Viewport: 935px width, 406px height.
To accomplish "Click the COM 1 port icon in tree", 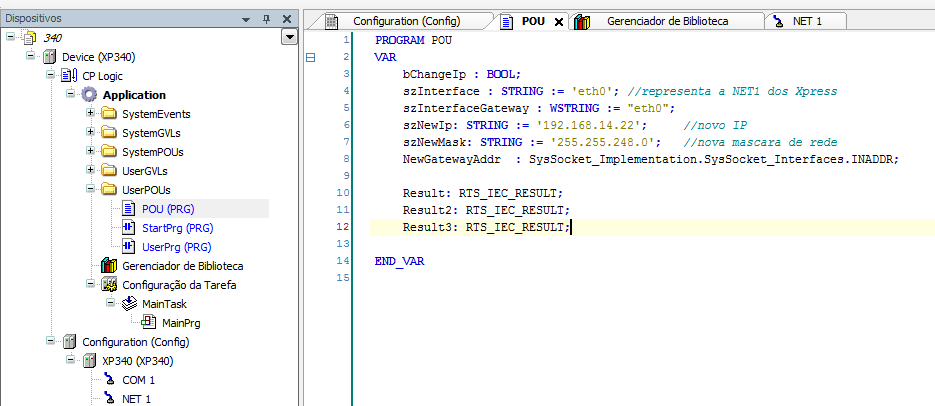I will click(109, 380).
